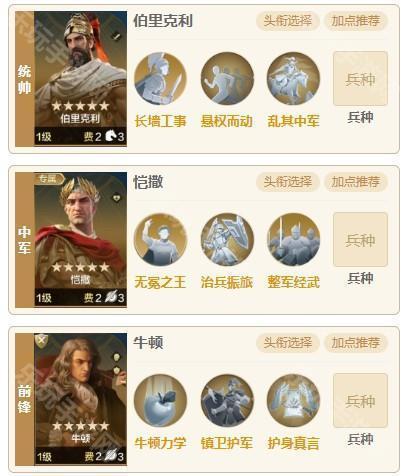Select the 兵种 slot for 伯里克利
405x476 pixels.
tap(360, 79)
